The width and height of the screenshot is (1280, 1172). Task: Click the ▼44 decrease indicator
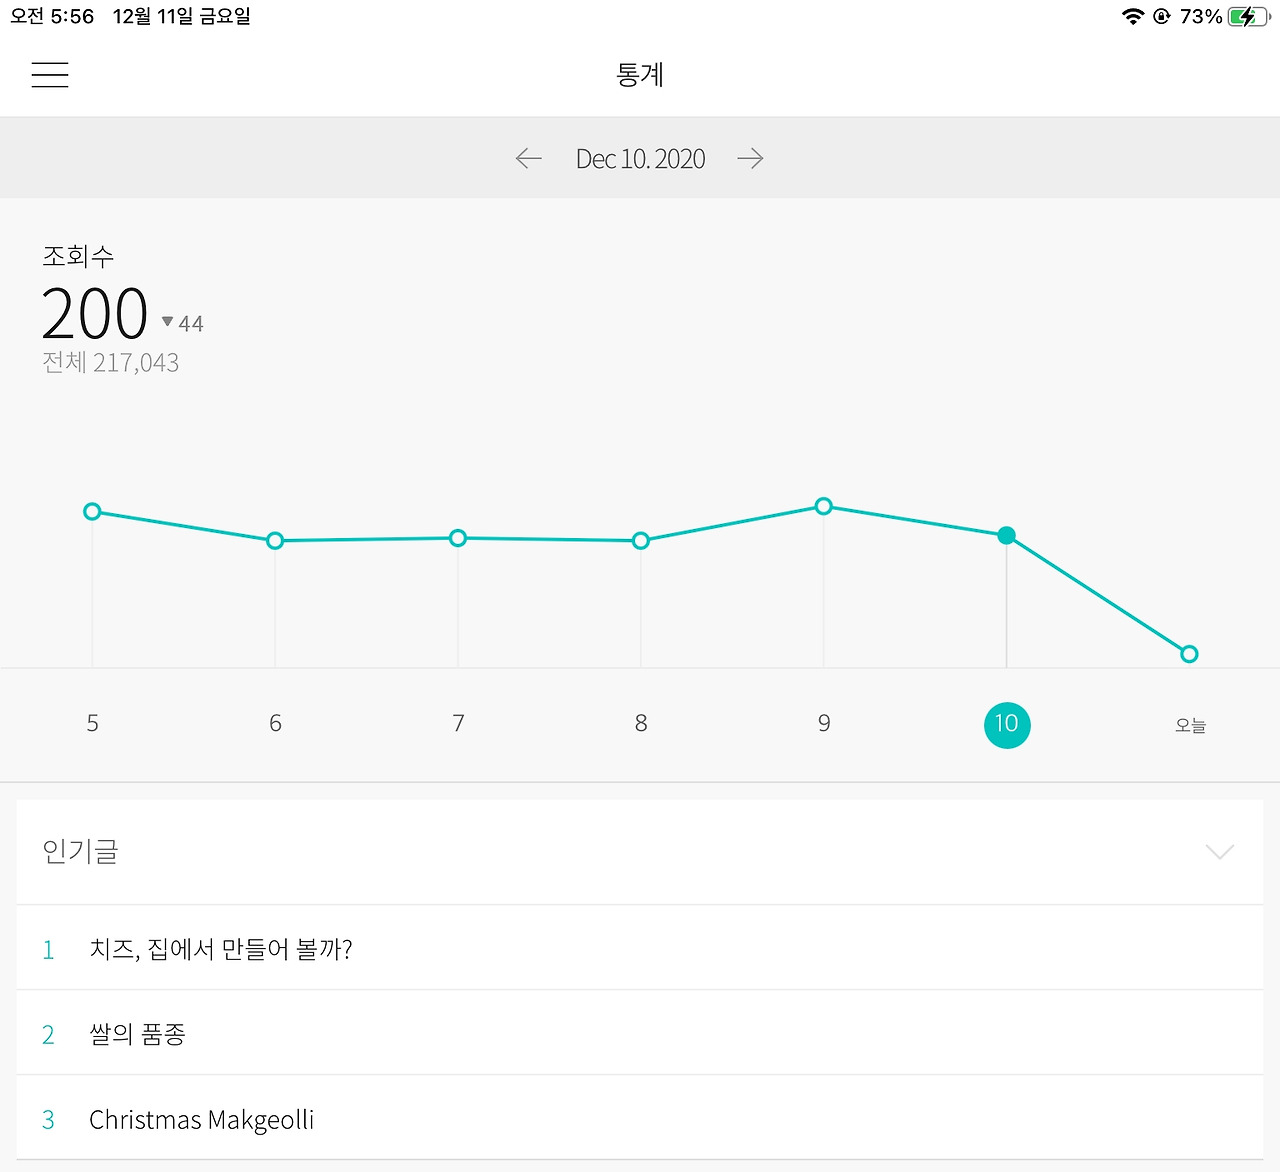click(x=183, y=323)
